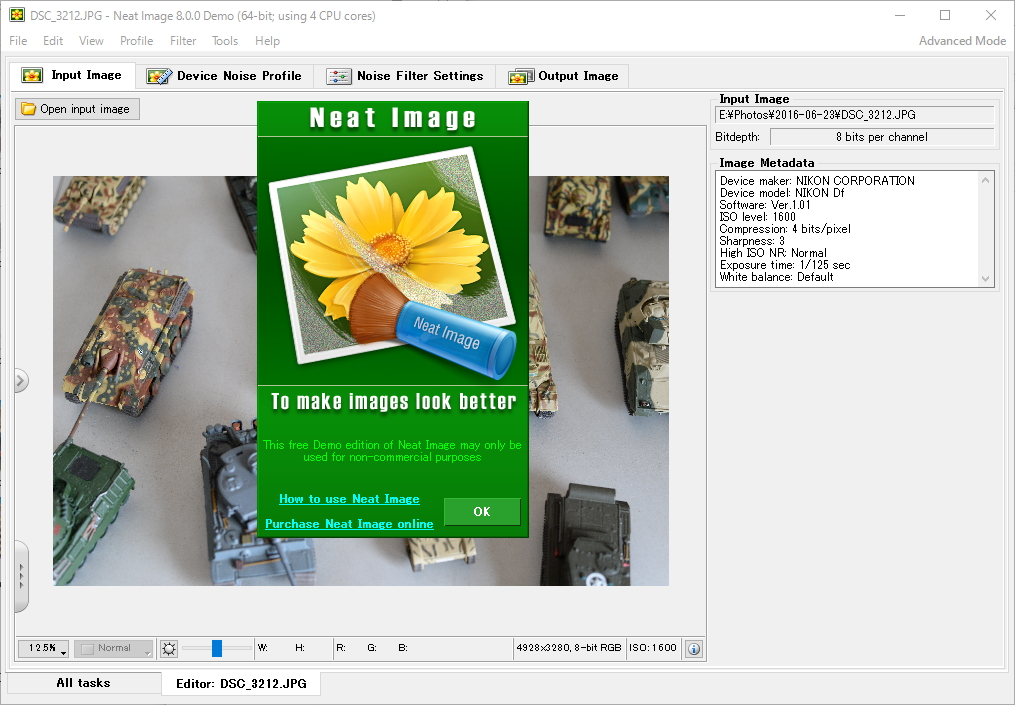Go to the Output Image tab
The image size is (1015, 705).
pyautogui.click(x=563, y=76)
